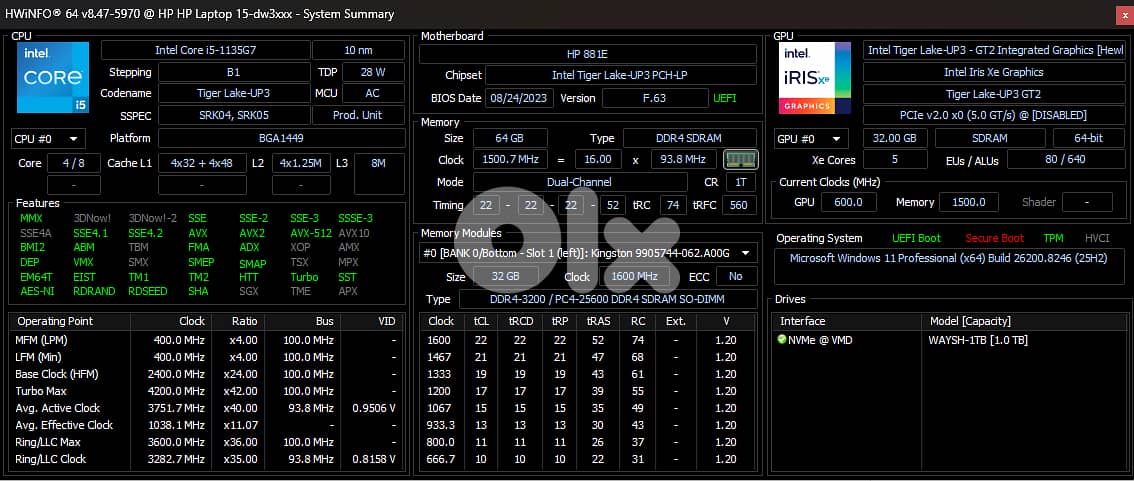This screenshot has height=481, width=1134.
Task: Click the 10 nm process field
Action: 359,50
